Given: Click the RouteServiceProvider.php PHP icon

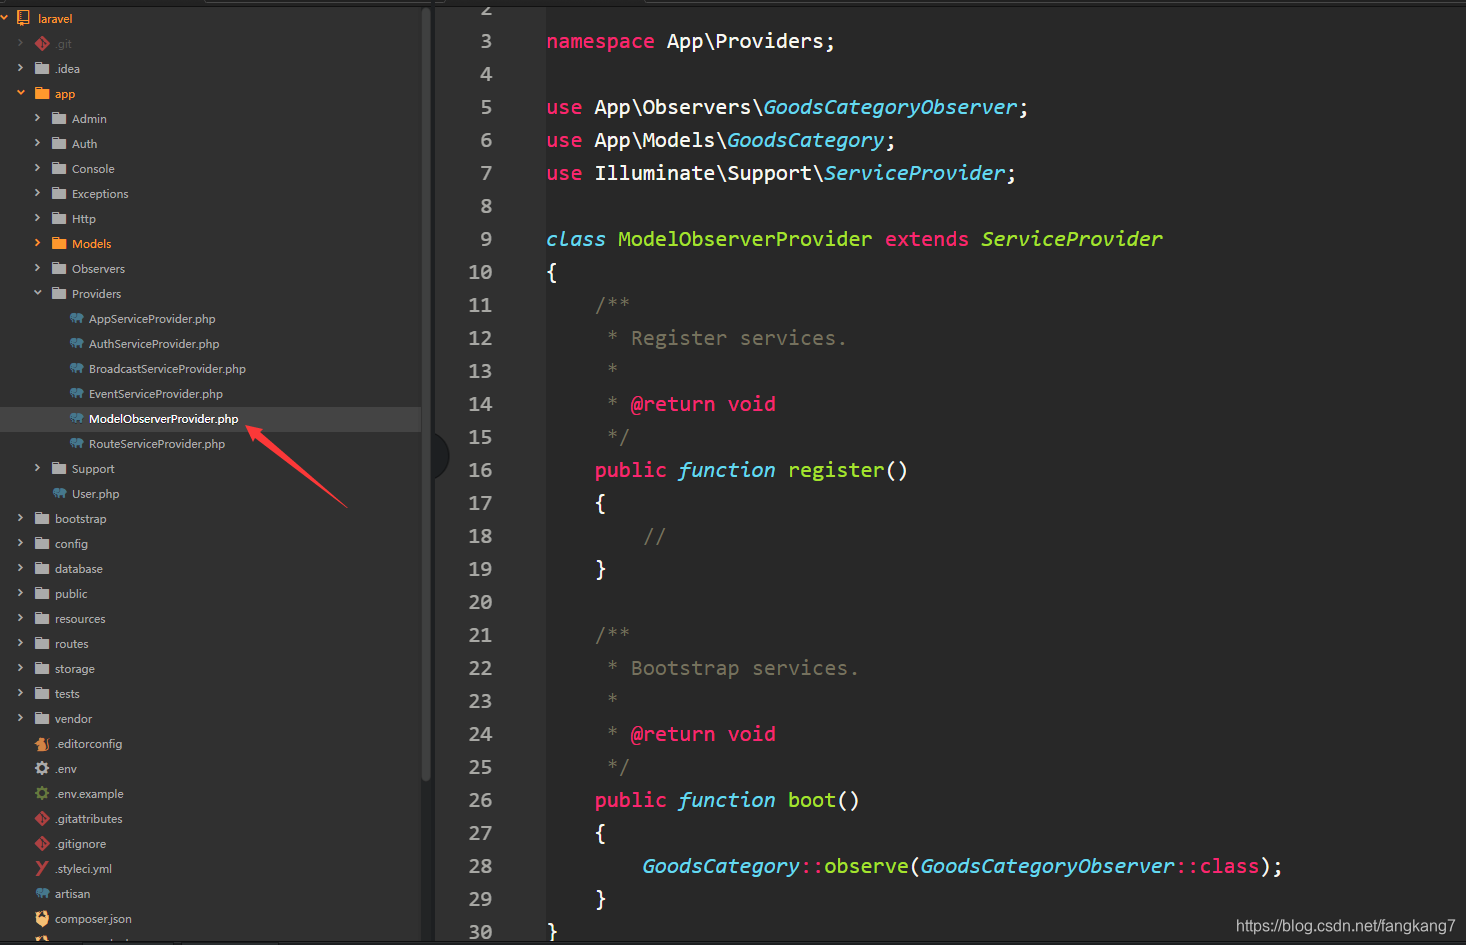Looking at the screenshot, I should pyautogui.click(x=76, y=443).
